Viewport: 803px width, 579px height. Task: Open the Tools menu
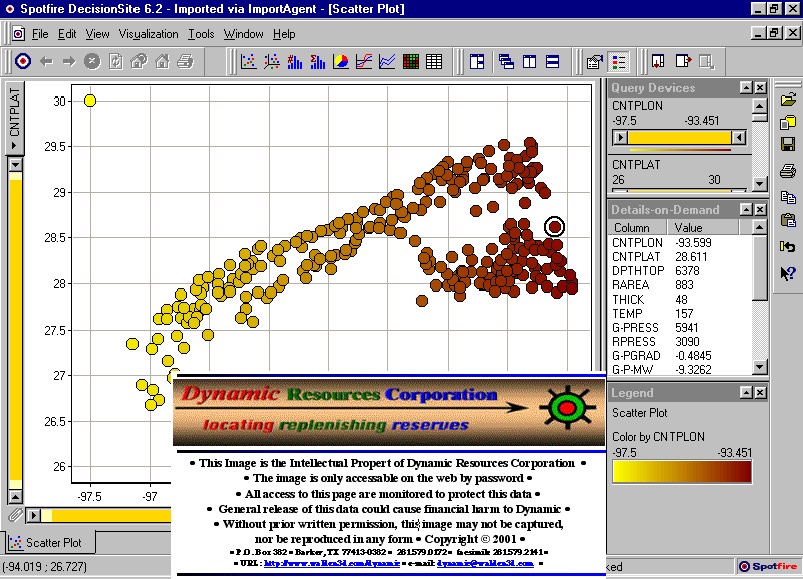point(201,34)
